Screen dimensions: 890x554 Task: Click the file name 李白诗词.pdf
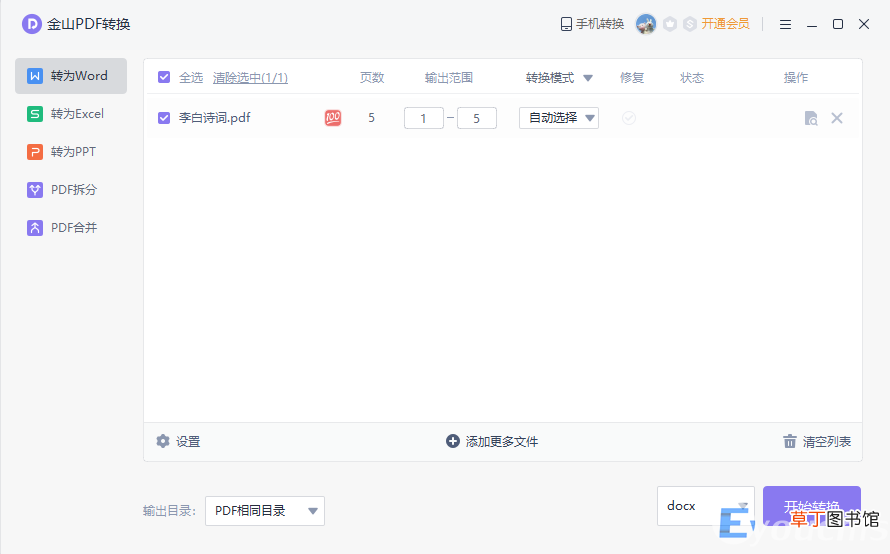click(215, 118)
